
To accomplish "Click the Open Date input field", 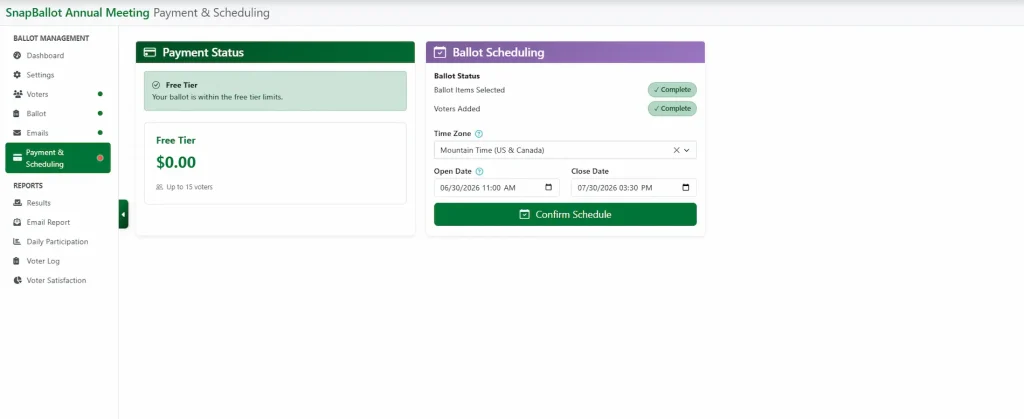I will (x=496, y=187).
